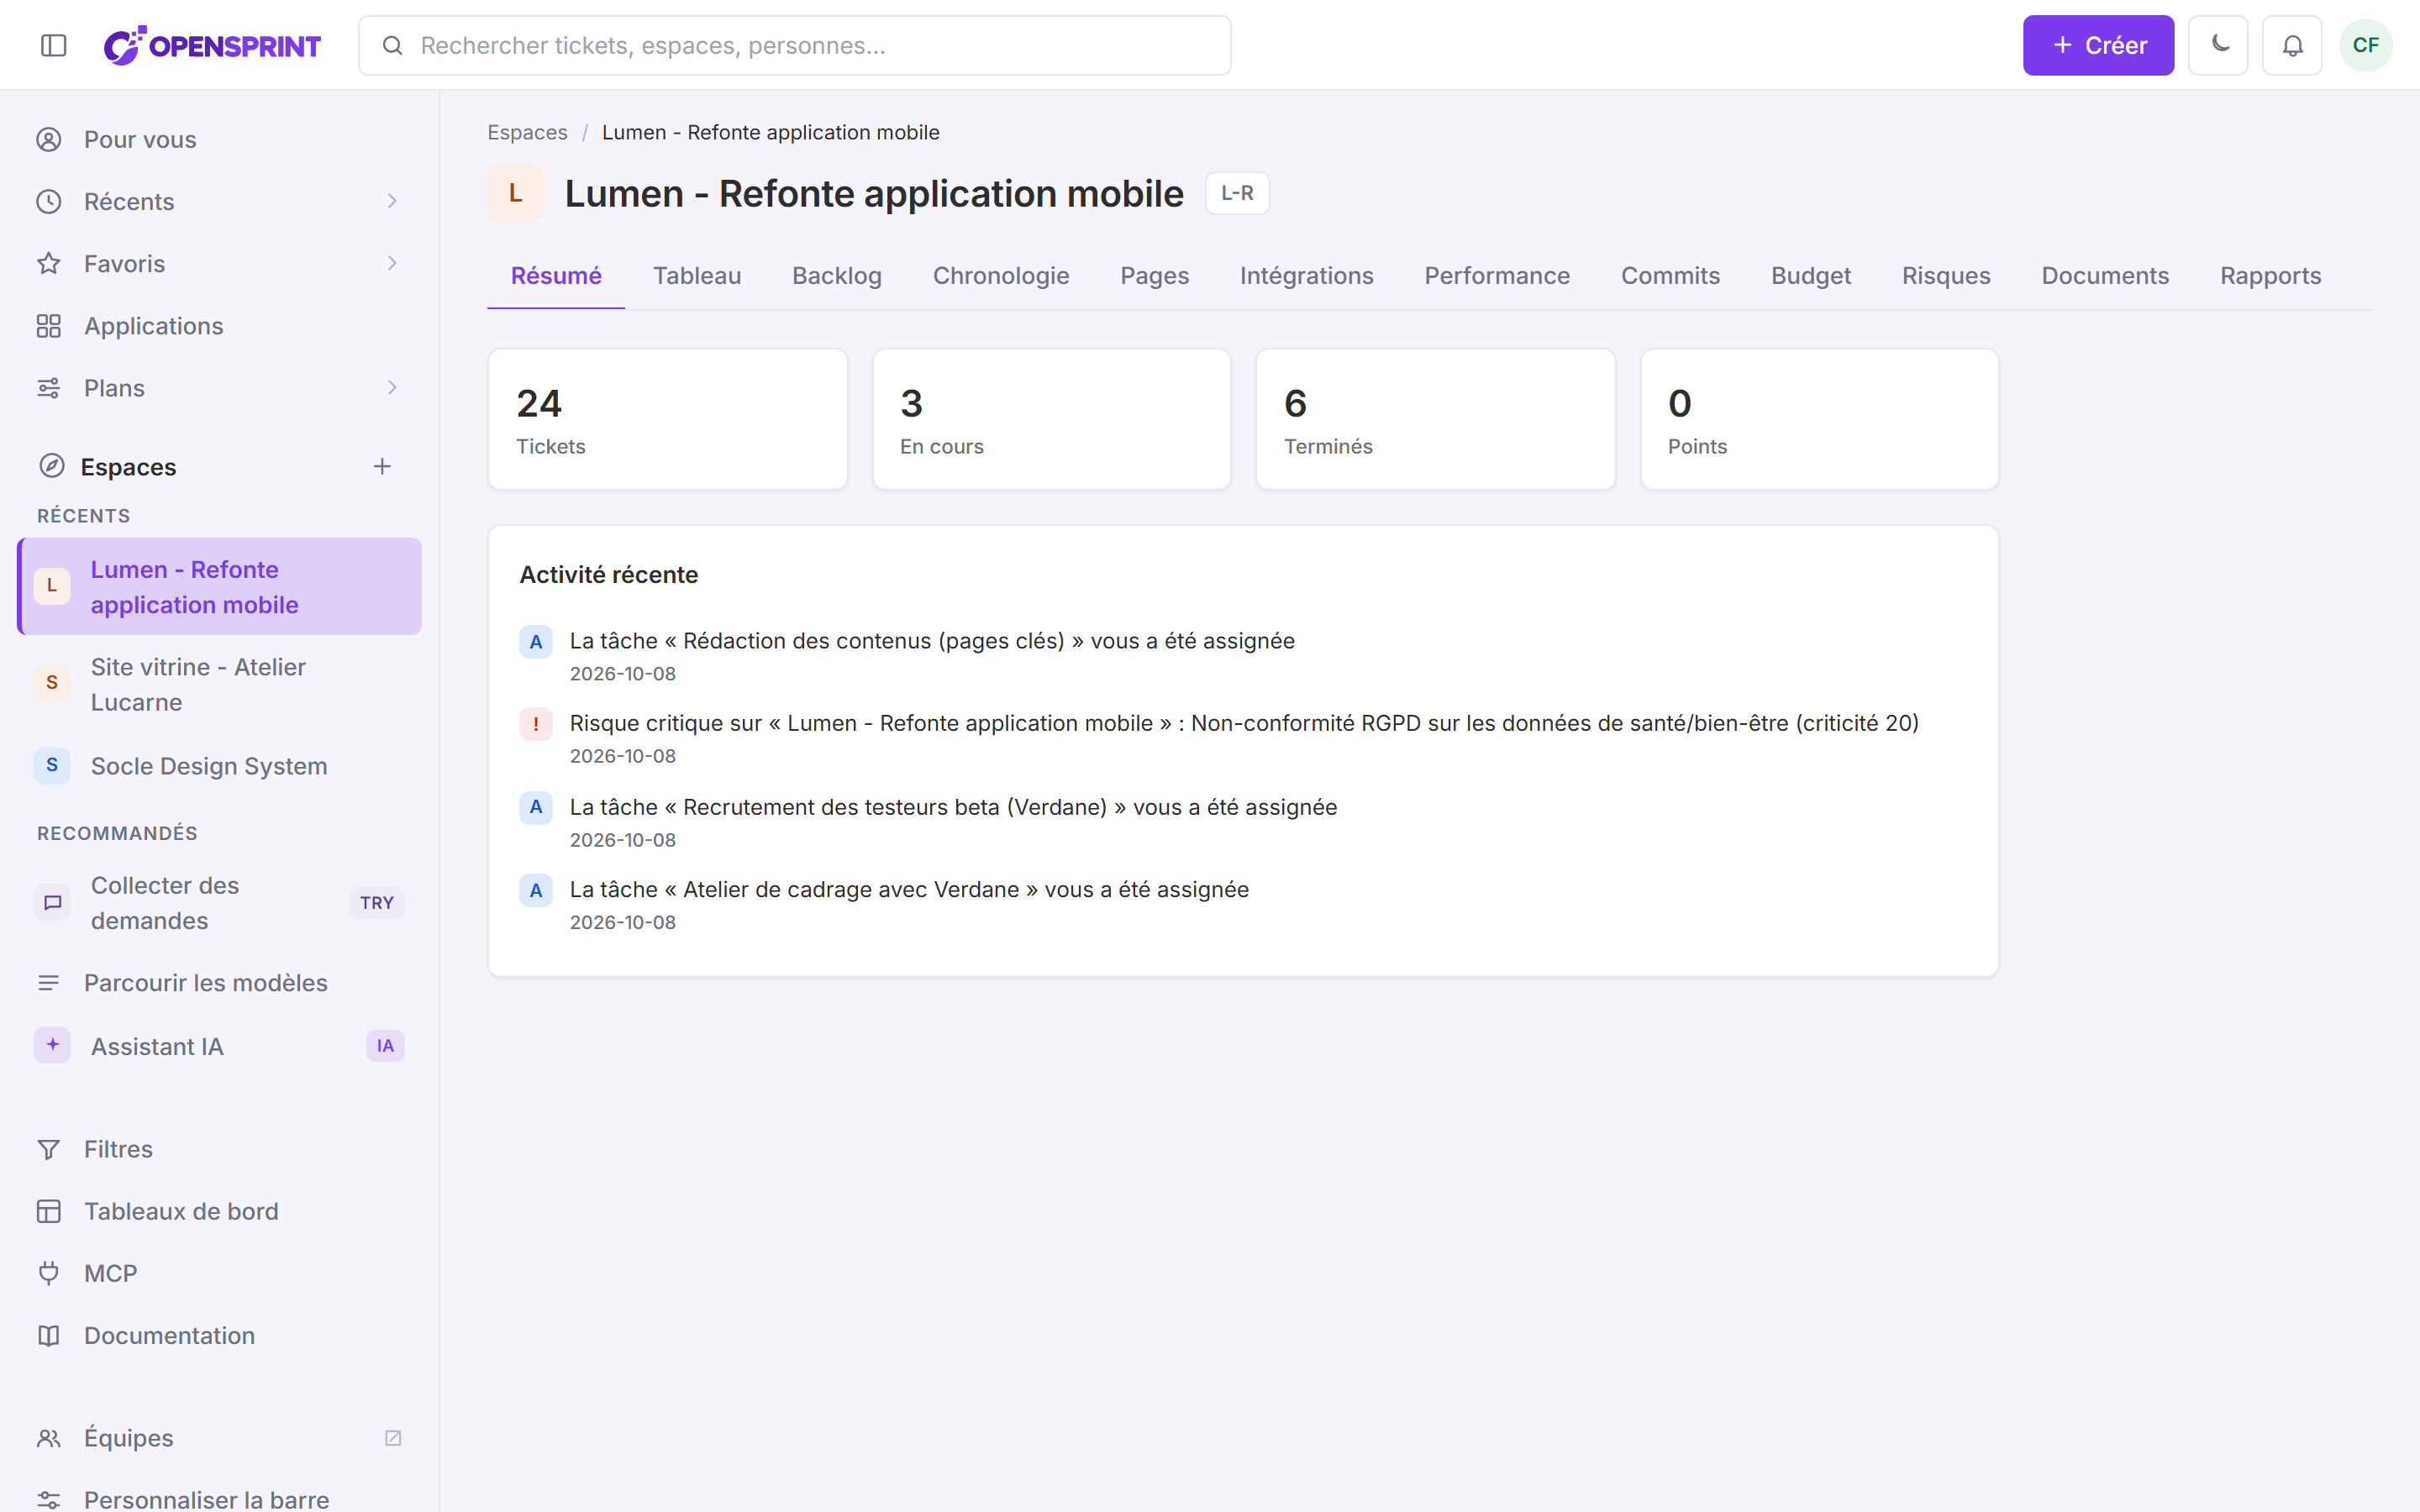Open Tableaux de bord
The height and width of the screenshot is (1512, 2420).
(219, 1211)
